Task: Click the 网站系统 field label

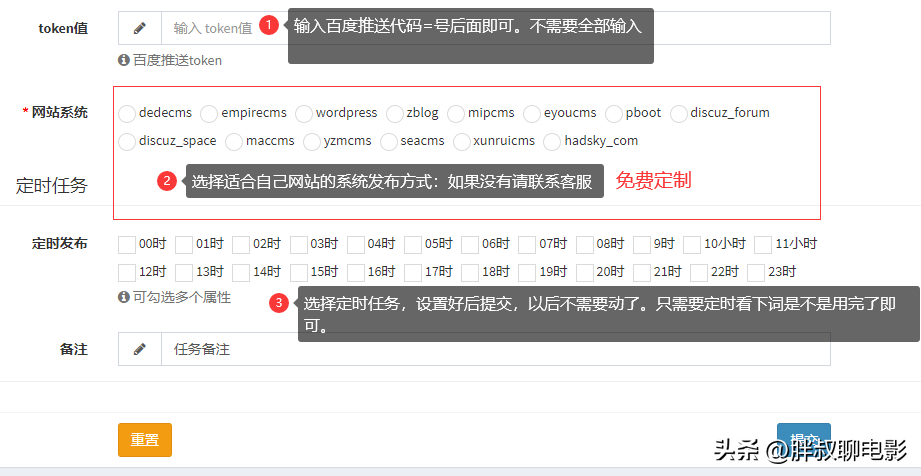Action: 59,112
